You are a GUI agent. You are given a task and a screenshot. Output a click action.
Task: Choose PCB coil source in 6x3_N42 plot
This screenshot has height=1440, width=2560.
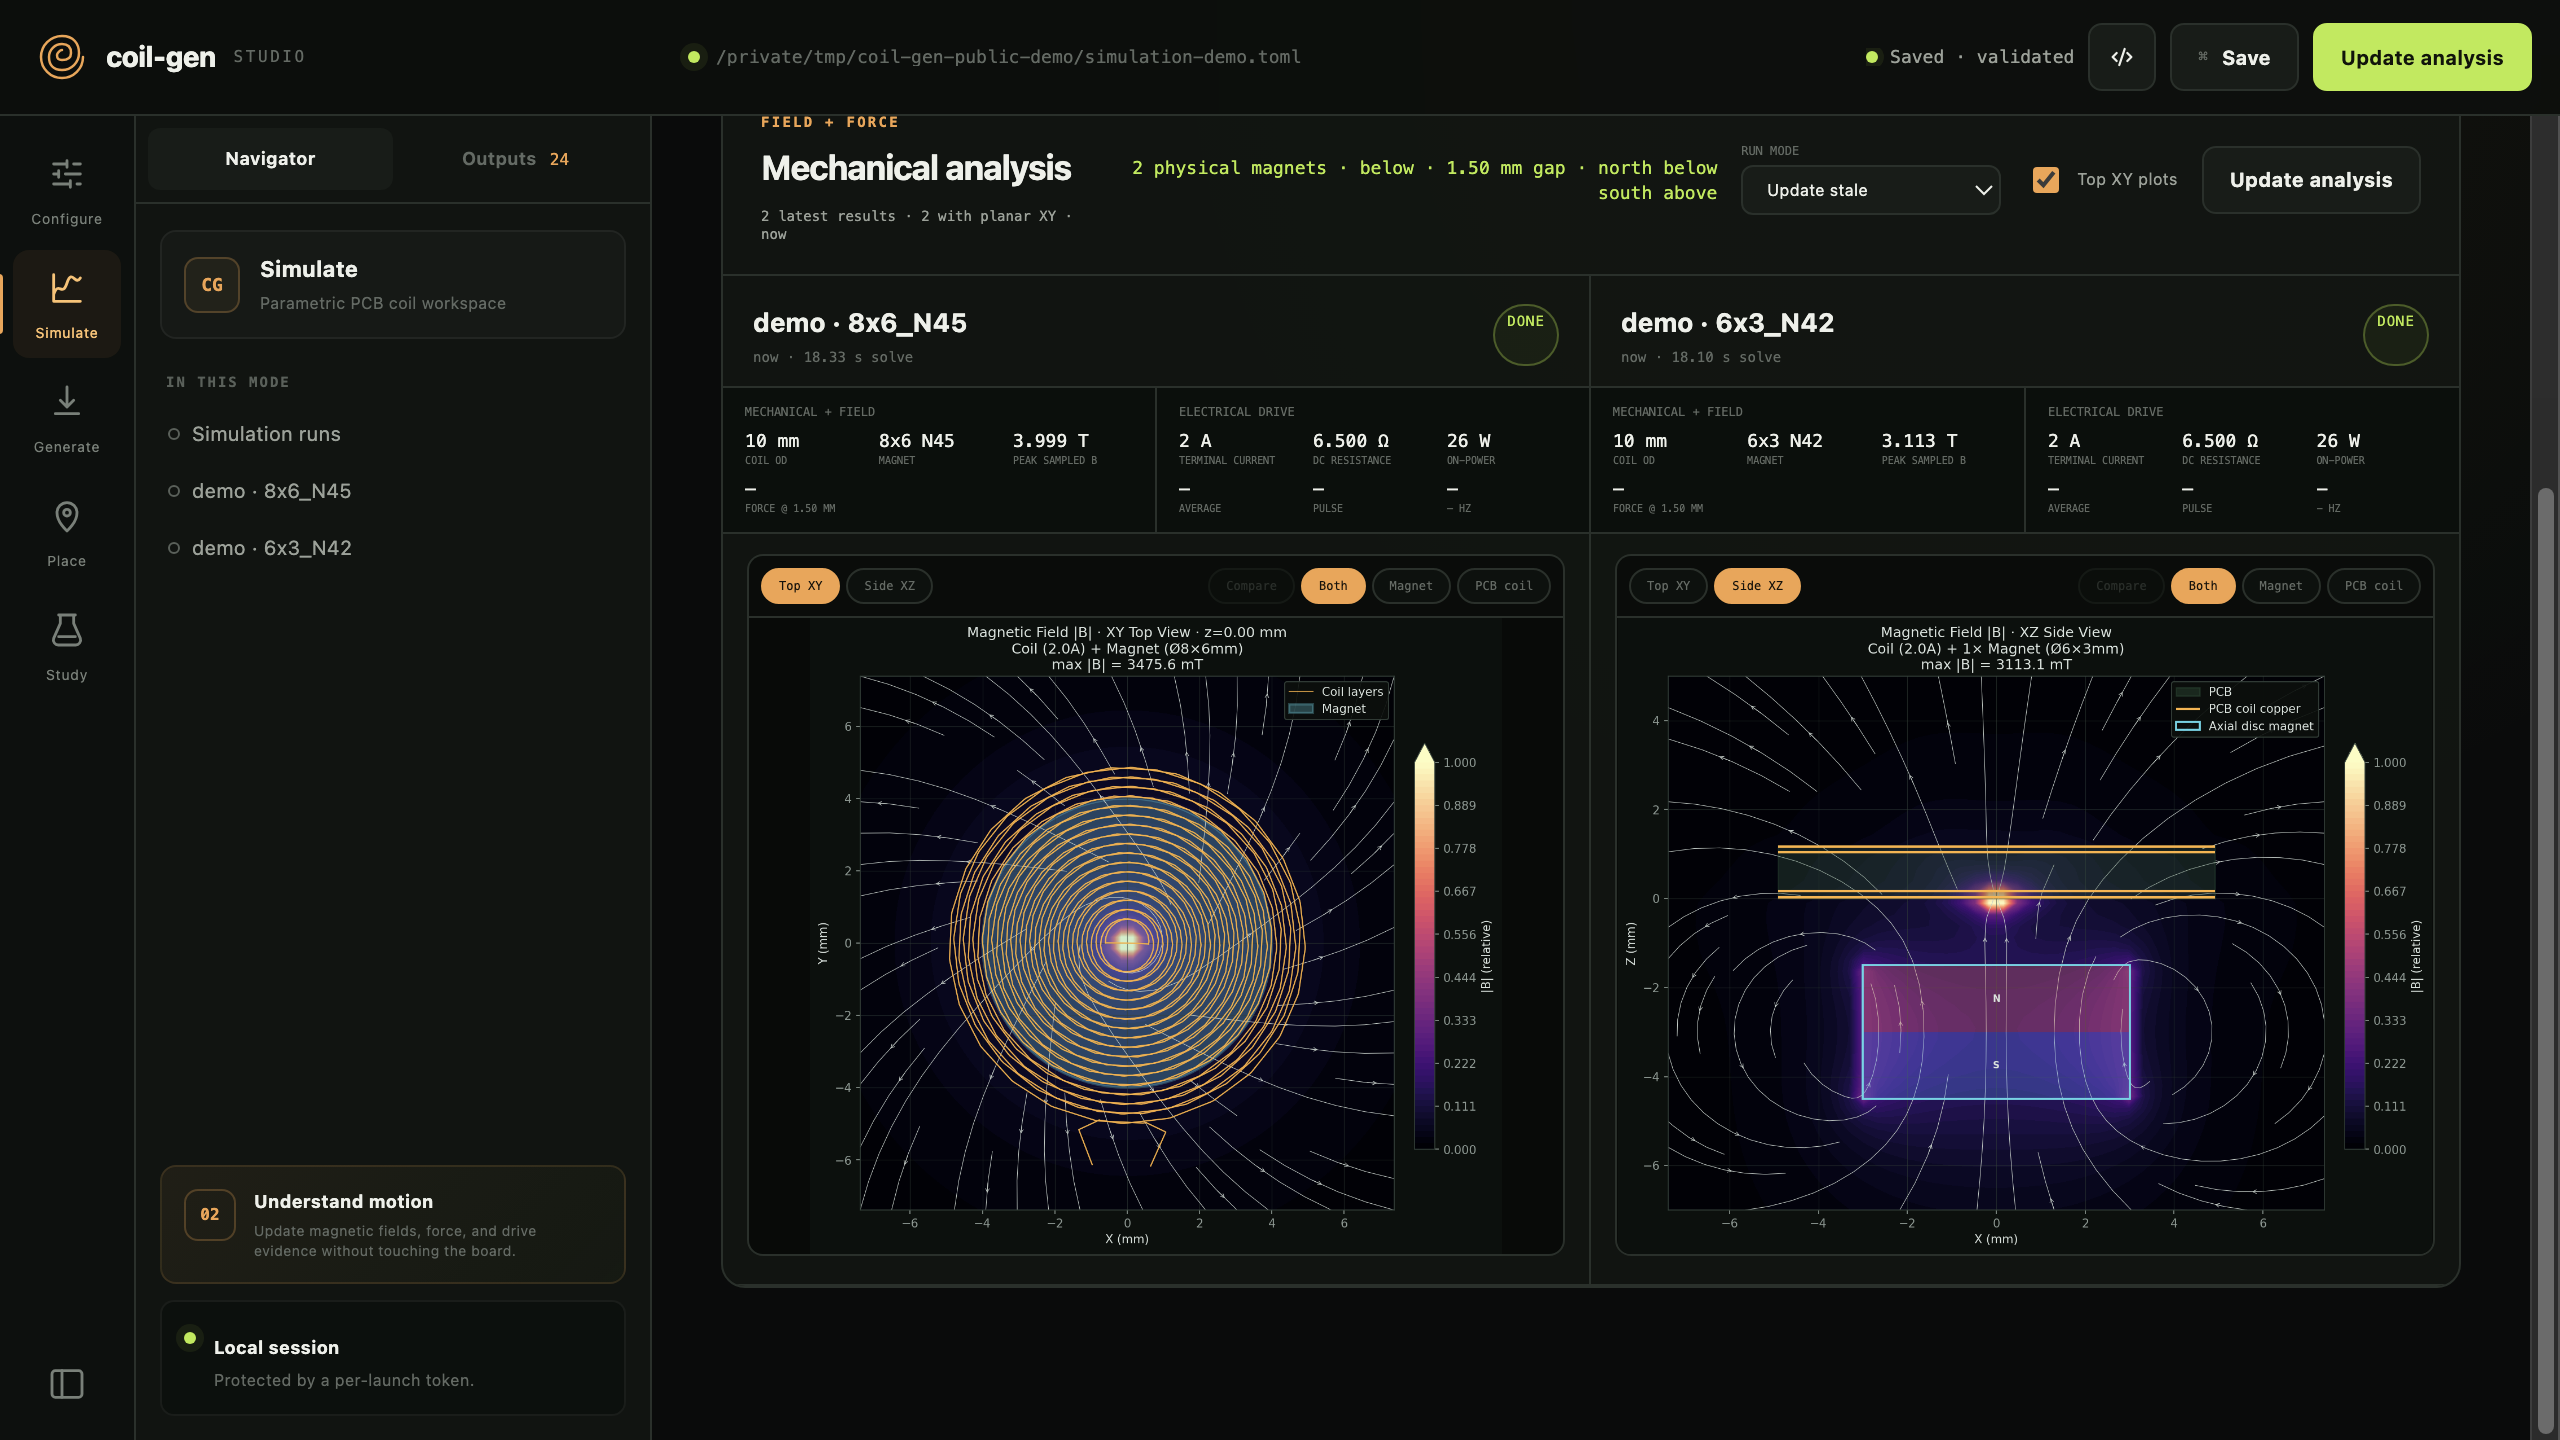(x=2373, y=586)
